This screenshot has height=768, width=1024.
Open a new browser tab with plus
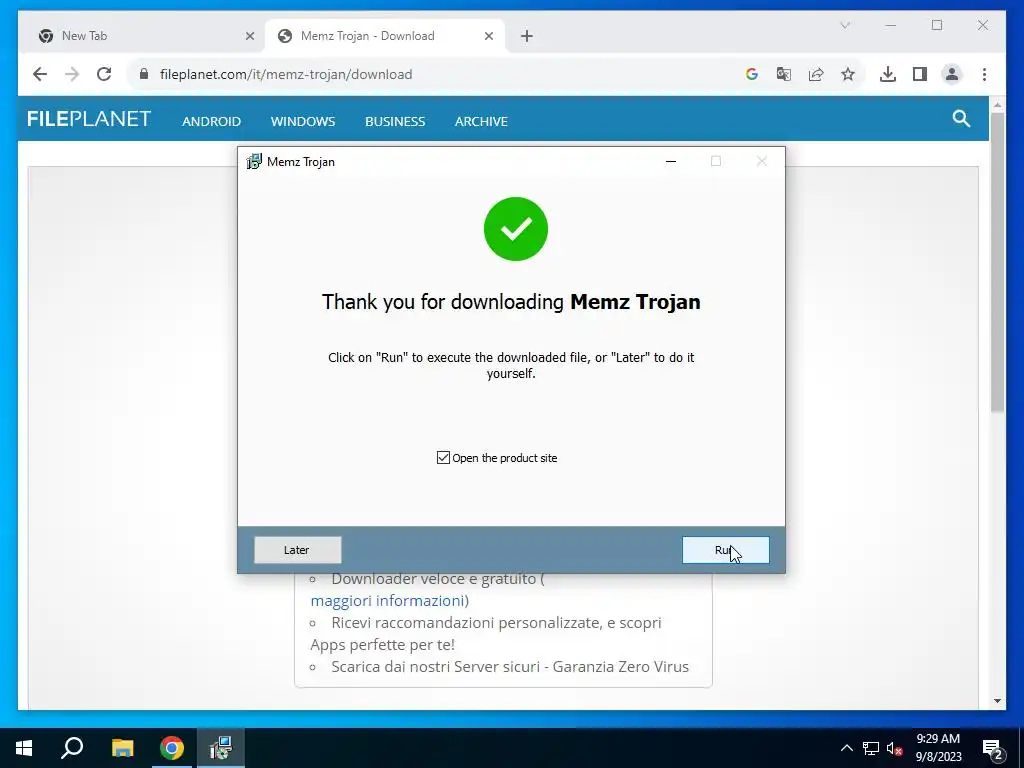tap(527, 36)
